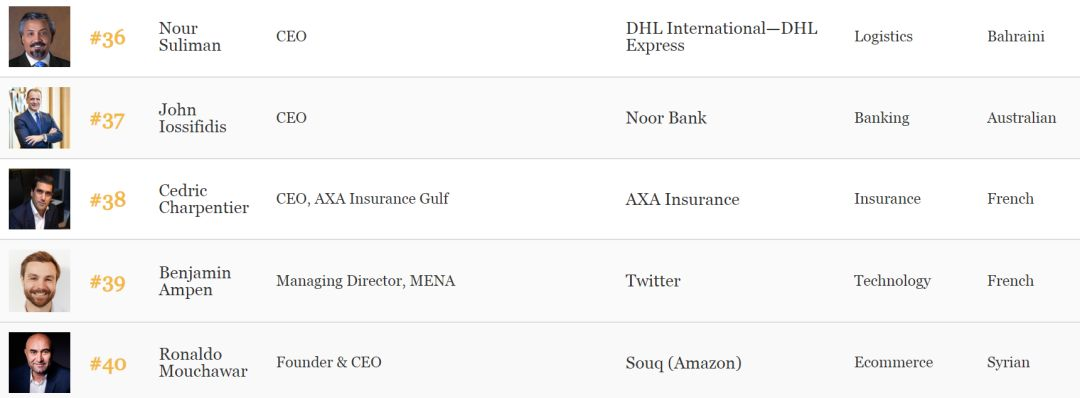Screen dimensions: 1080x398
Task: Click the name Ronaldo Mouchawar
Action: pos(203,362)
